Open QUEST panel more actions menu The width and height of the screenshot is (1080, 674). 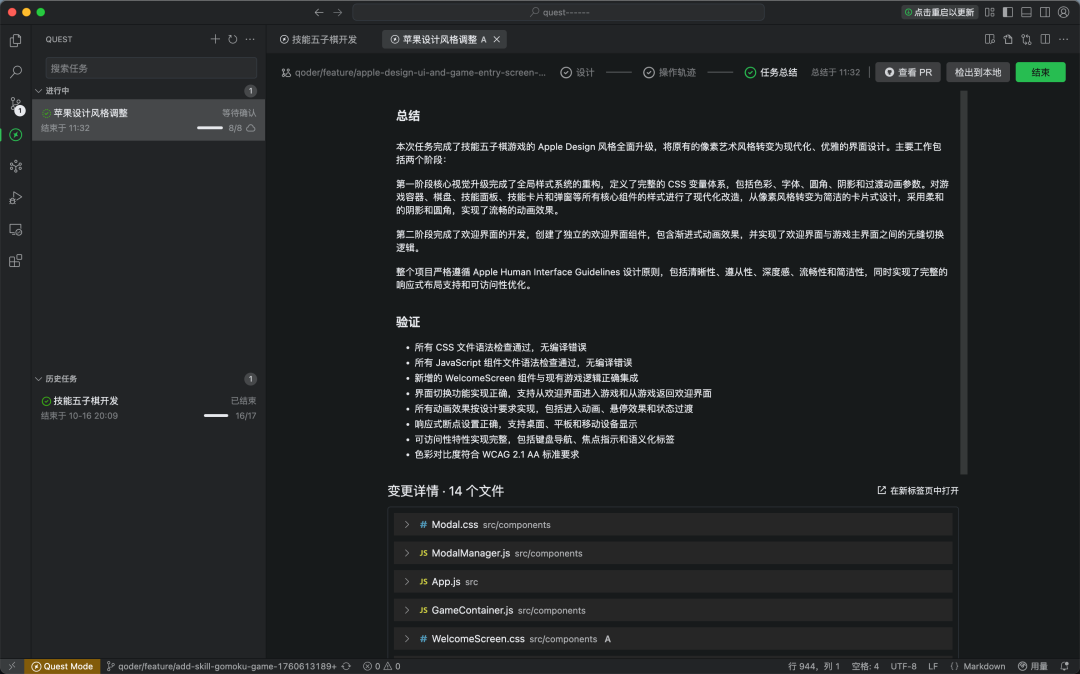(x=250, y=39)
